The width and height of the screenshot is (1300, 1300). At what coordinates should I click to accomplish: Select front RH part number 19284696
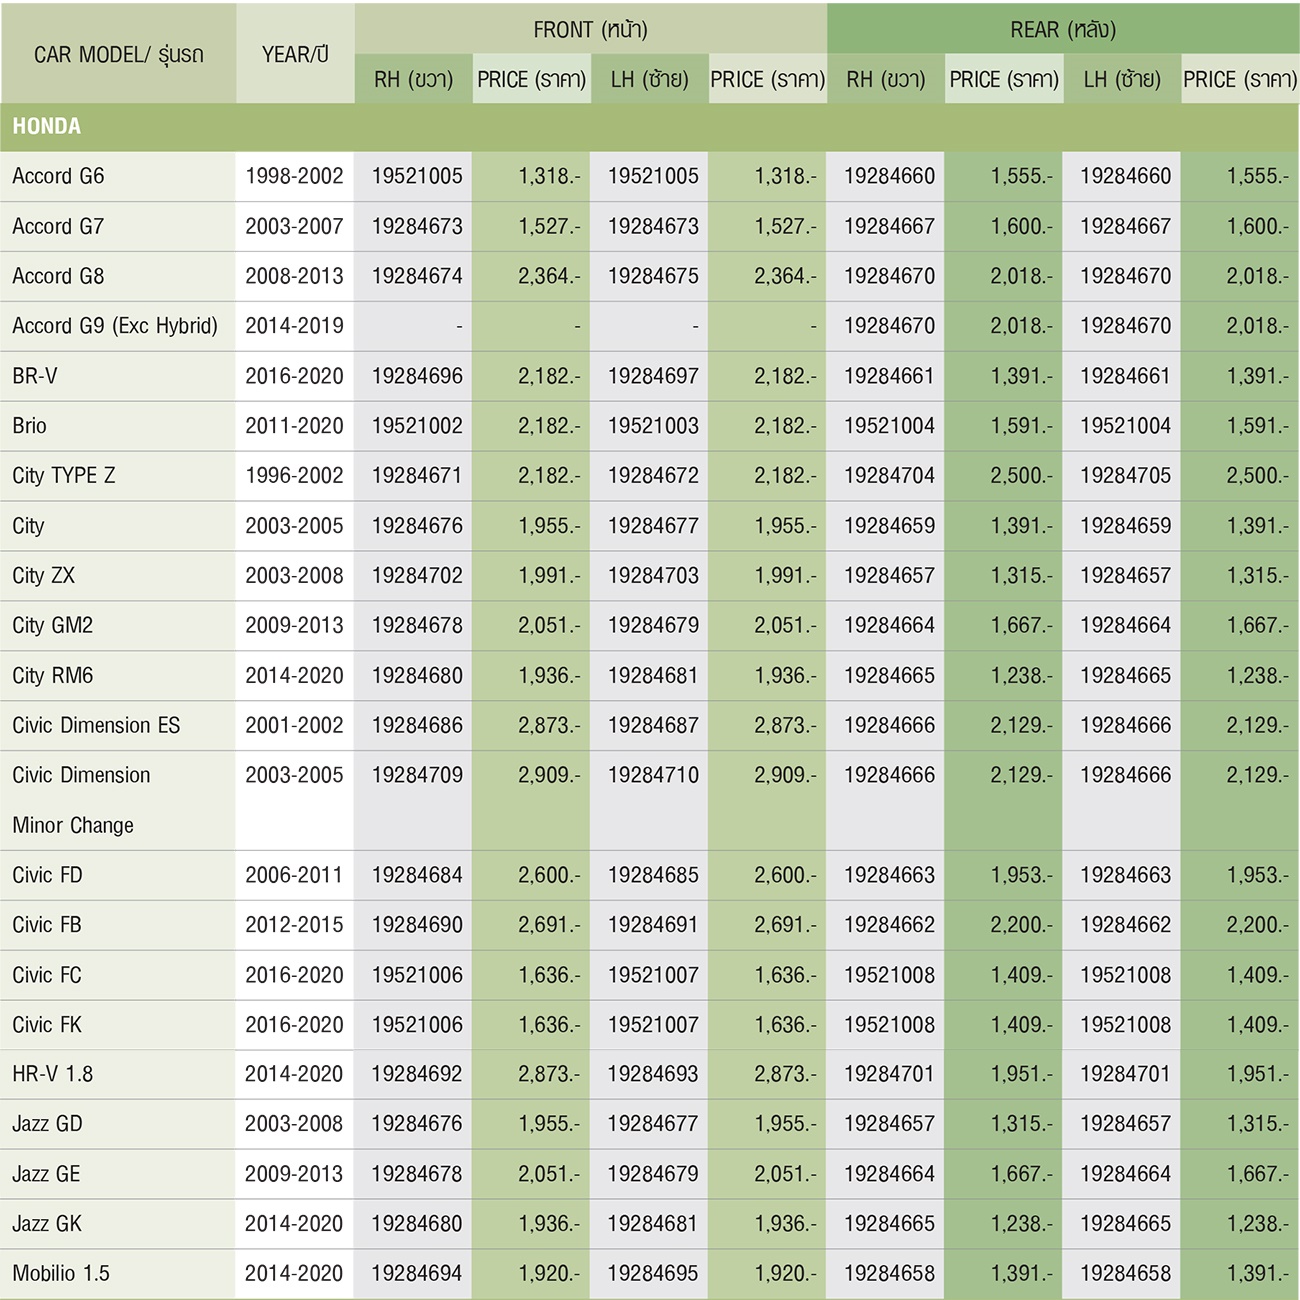point(417,376)
